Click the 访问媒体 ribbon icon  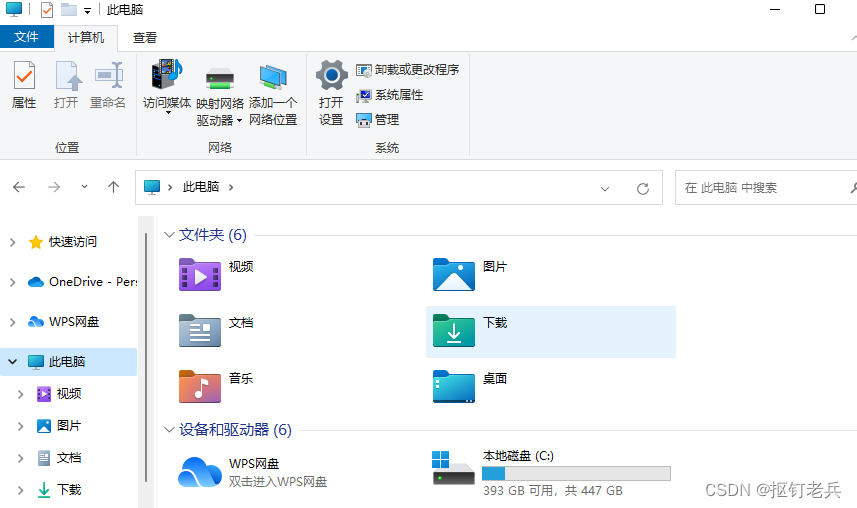coord(166,76)
